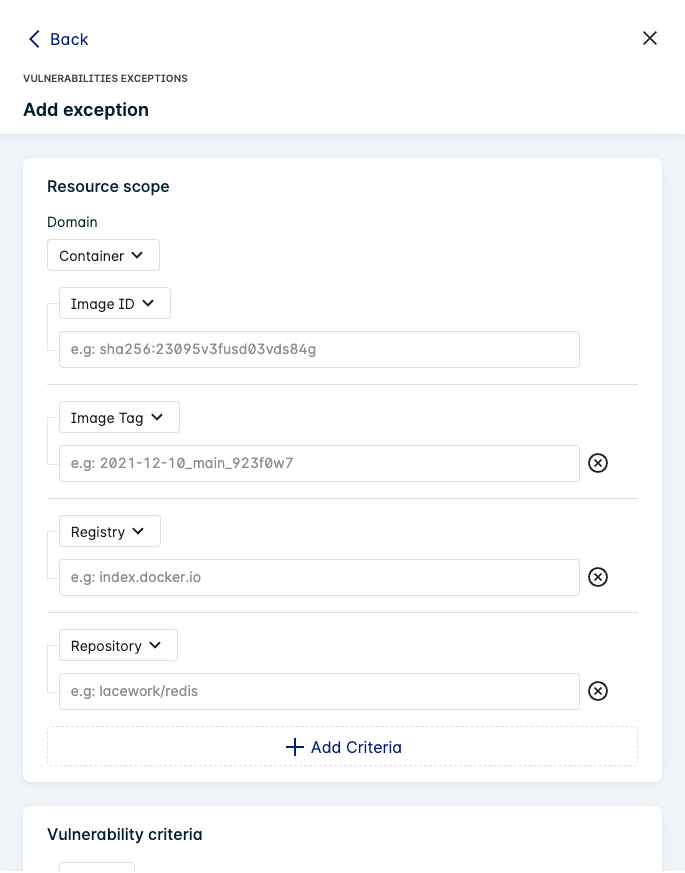The image size is (685, 873).
Task: Click into the Image Tag text field
Action: point(319,463)
